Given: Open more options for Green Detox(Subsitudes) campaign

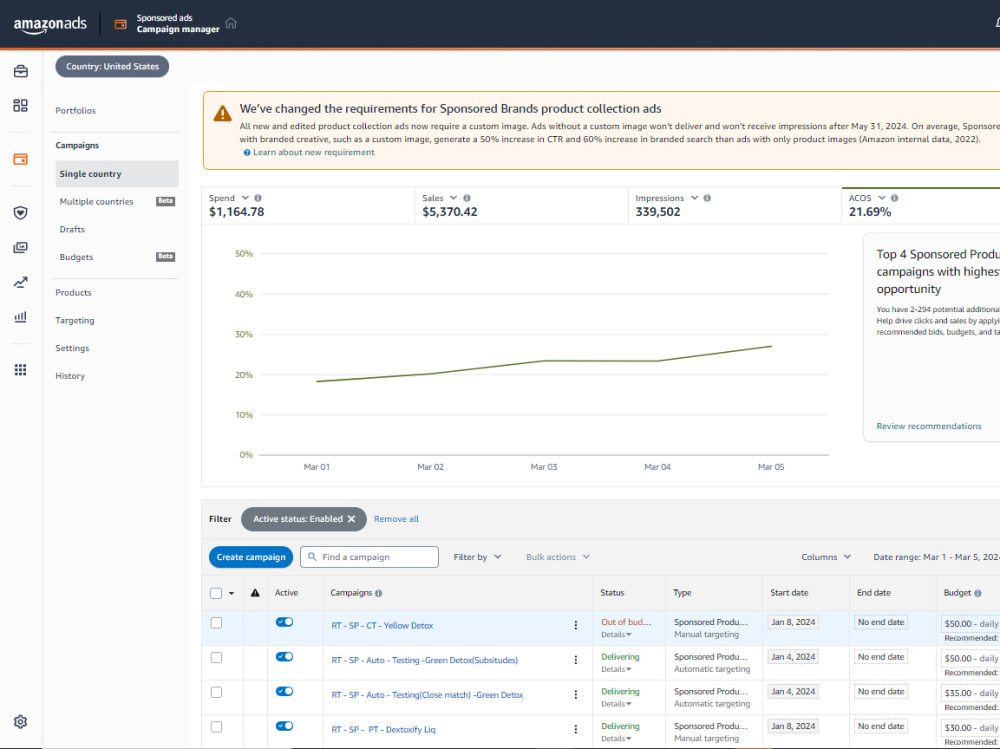Looking at the screenshot, I should point(575,660).
